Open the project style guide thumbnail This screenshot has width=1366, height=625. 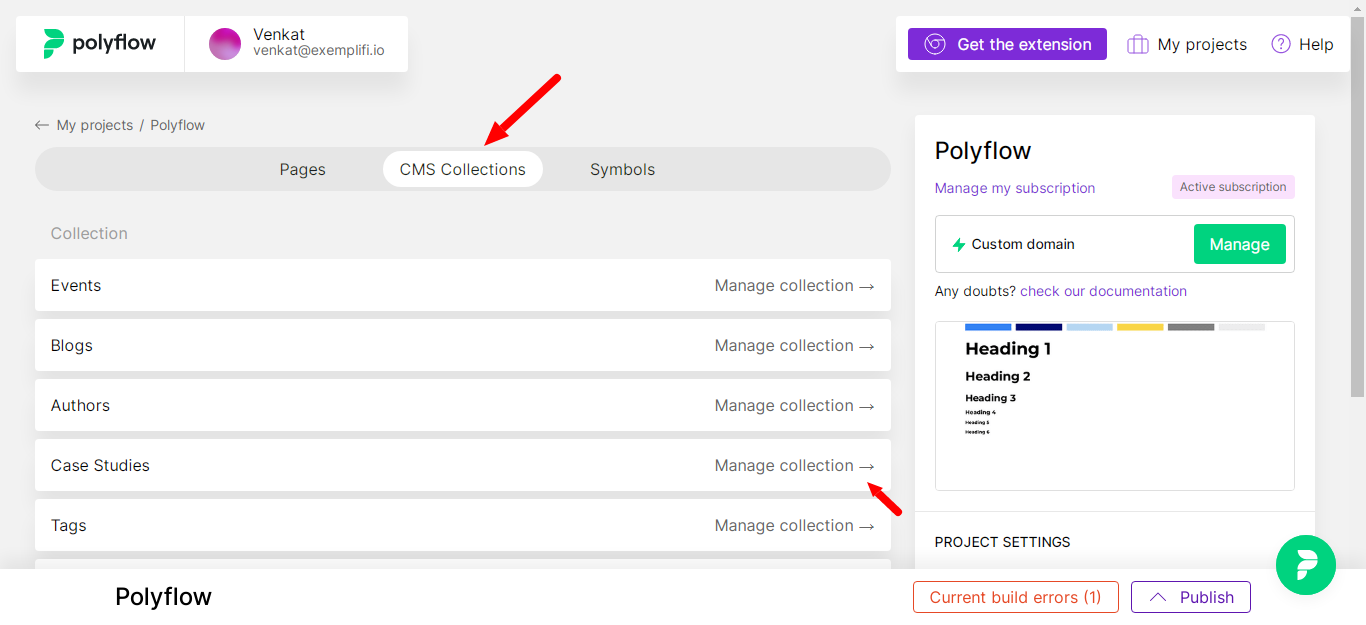click(x=1115, y=406)
